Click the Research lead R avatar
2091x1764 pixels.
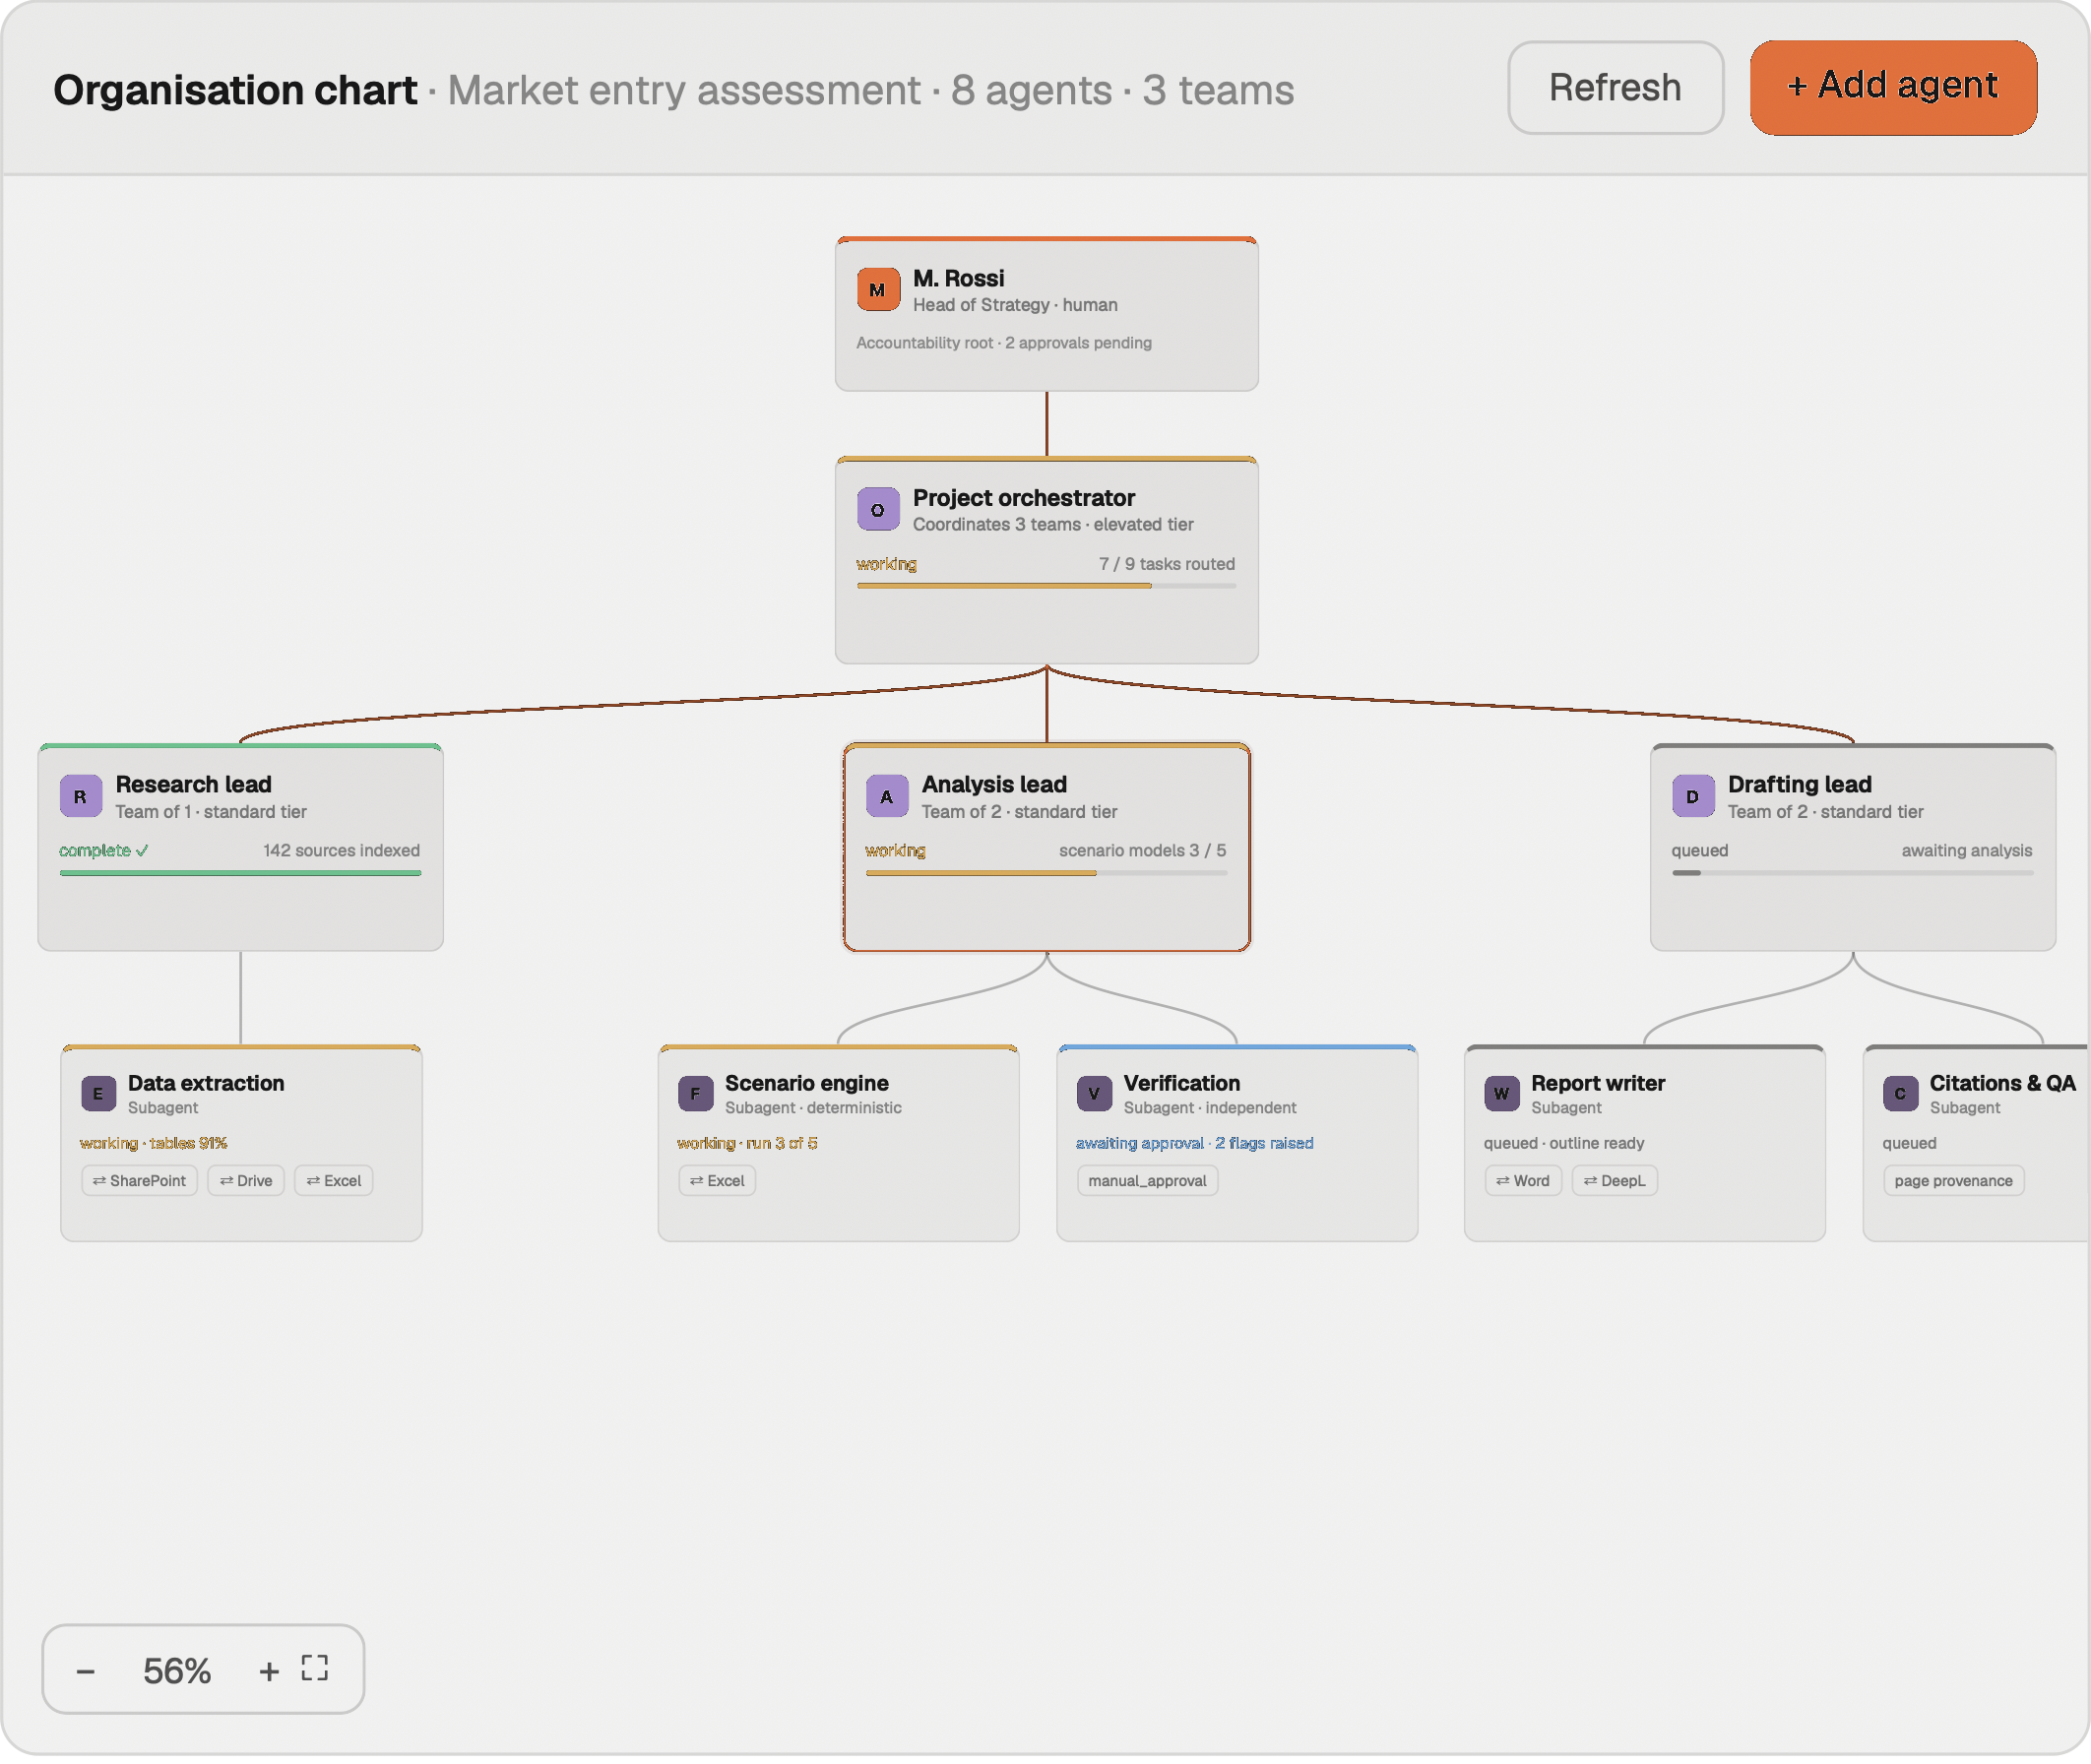pos(81,796)
